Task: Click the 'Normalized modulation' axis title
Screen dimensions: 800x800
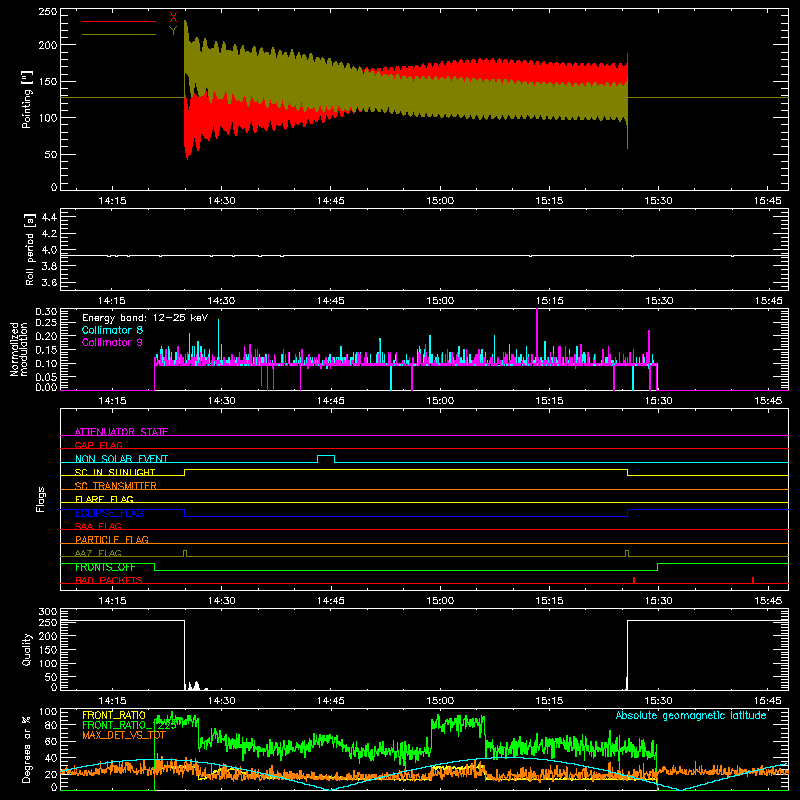Action: coord(19,349)
